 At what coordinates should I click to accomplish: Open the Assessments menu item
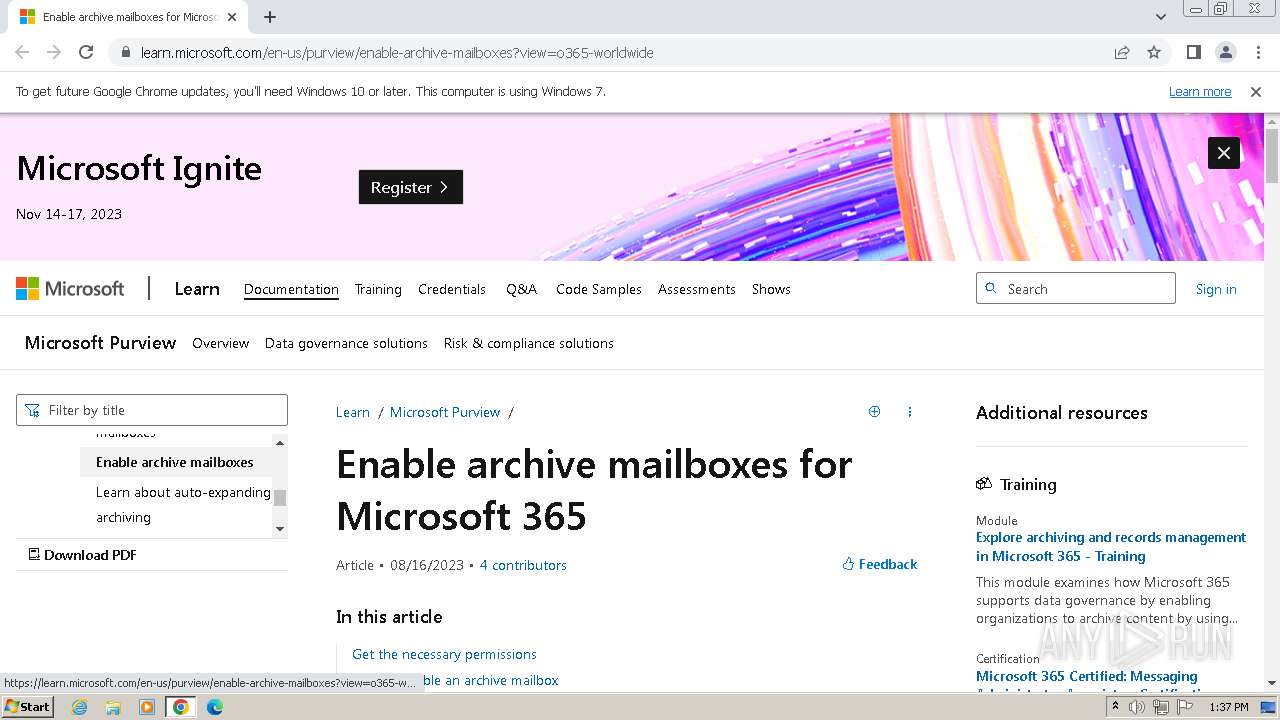(697, 289)
